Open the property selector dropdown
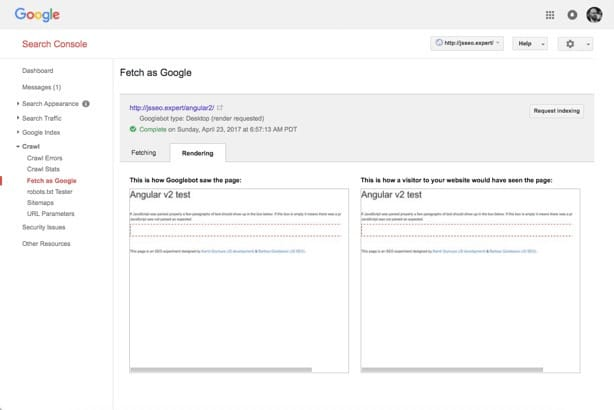This screenshot has height=410, width=614. point(467,43)
